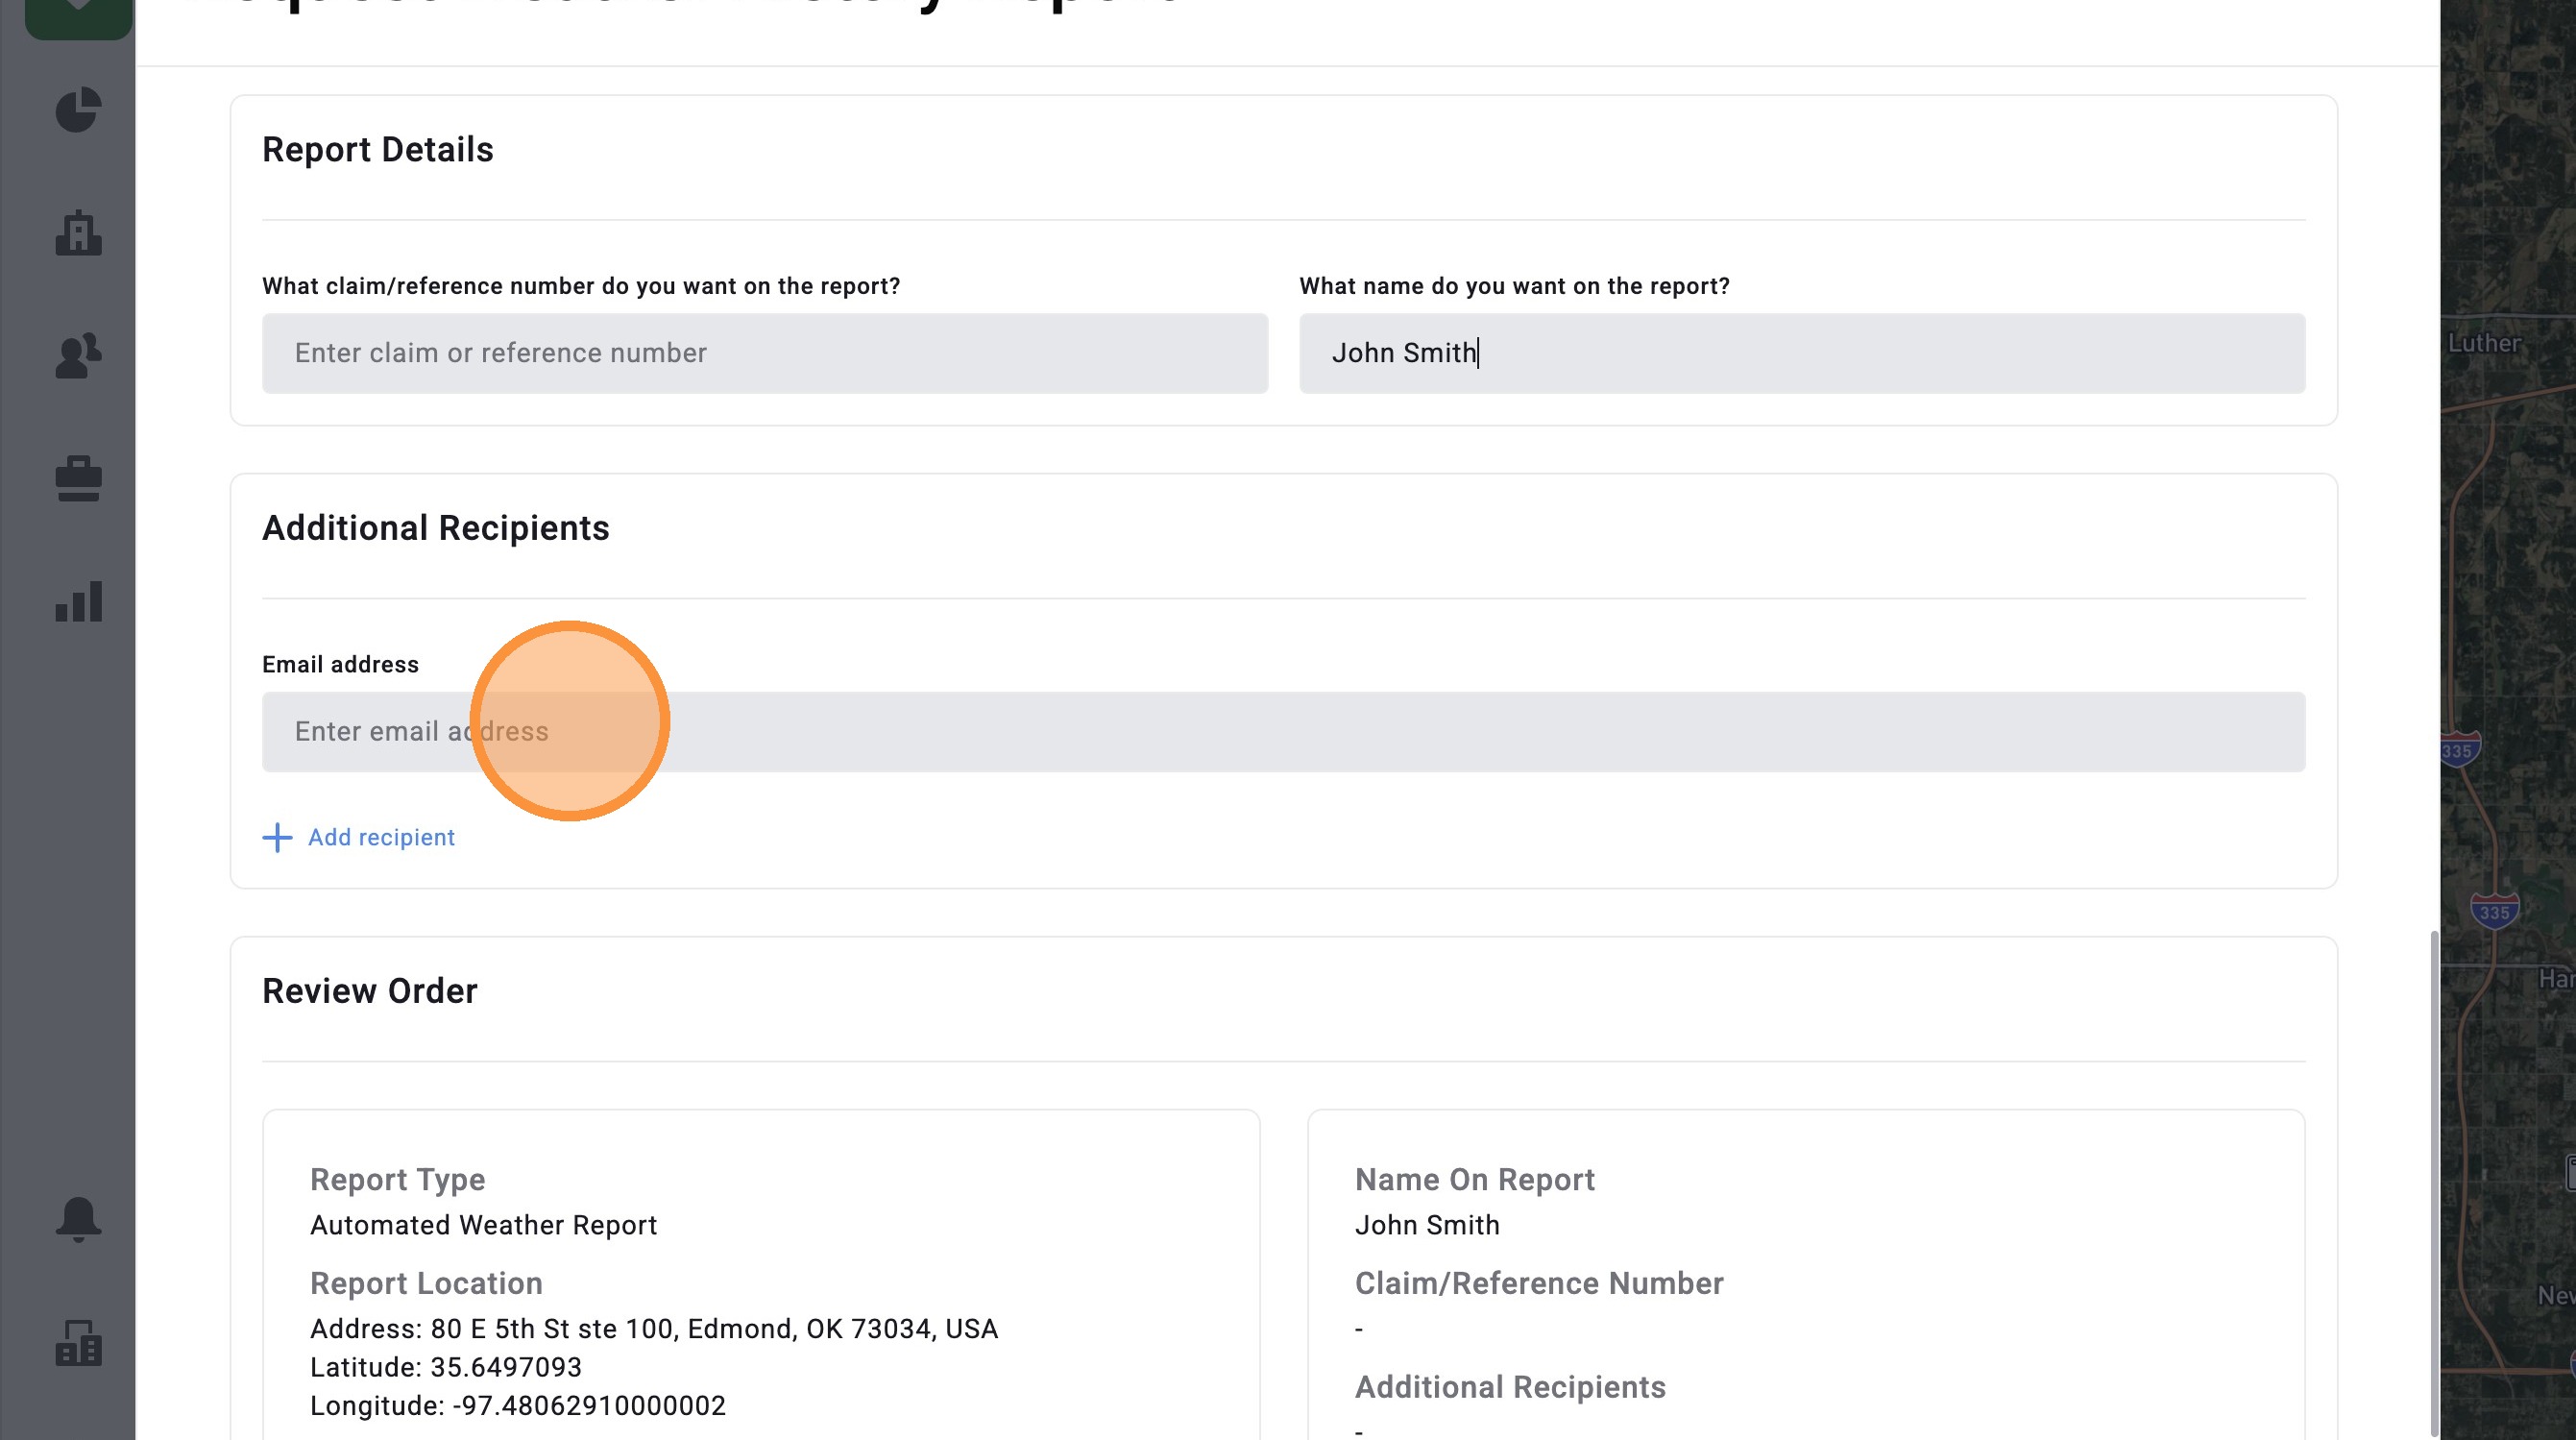
Task: Click the Review Order heading
Action: pyautogui.click(x=370, y=991)
